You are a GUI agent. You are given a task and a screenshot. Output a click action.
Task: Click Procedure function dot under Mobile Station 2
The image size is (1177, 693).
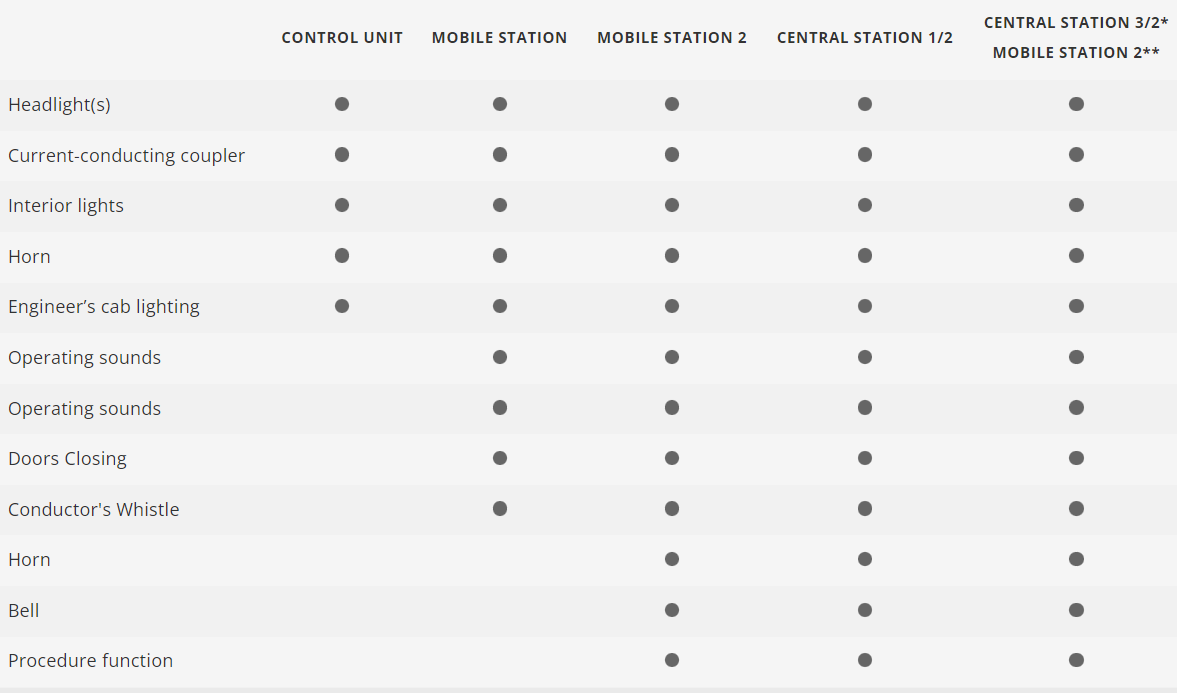(672, 660)
